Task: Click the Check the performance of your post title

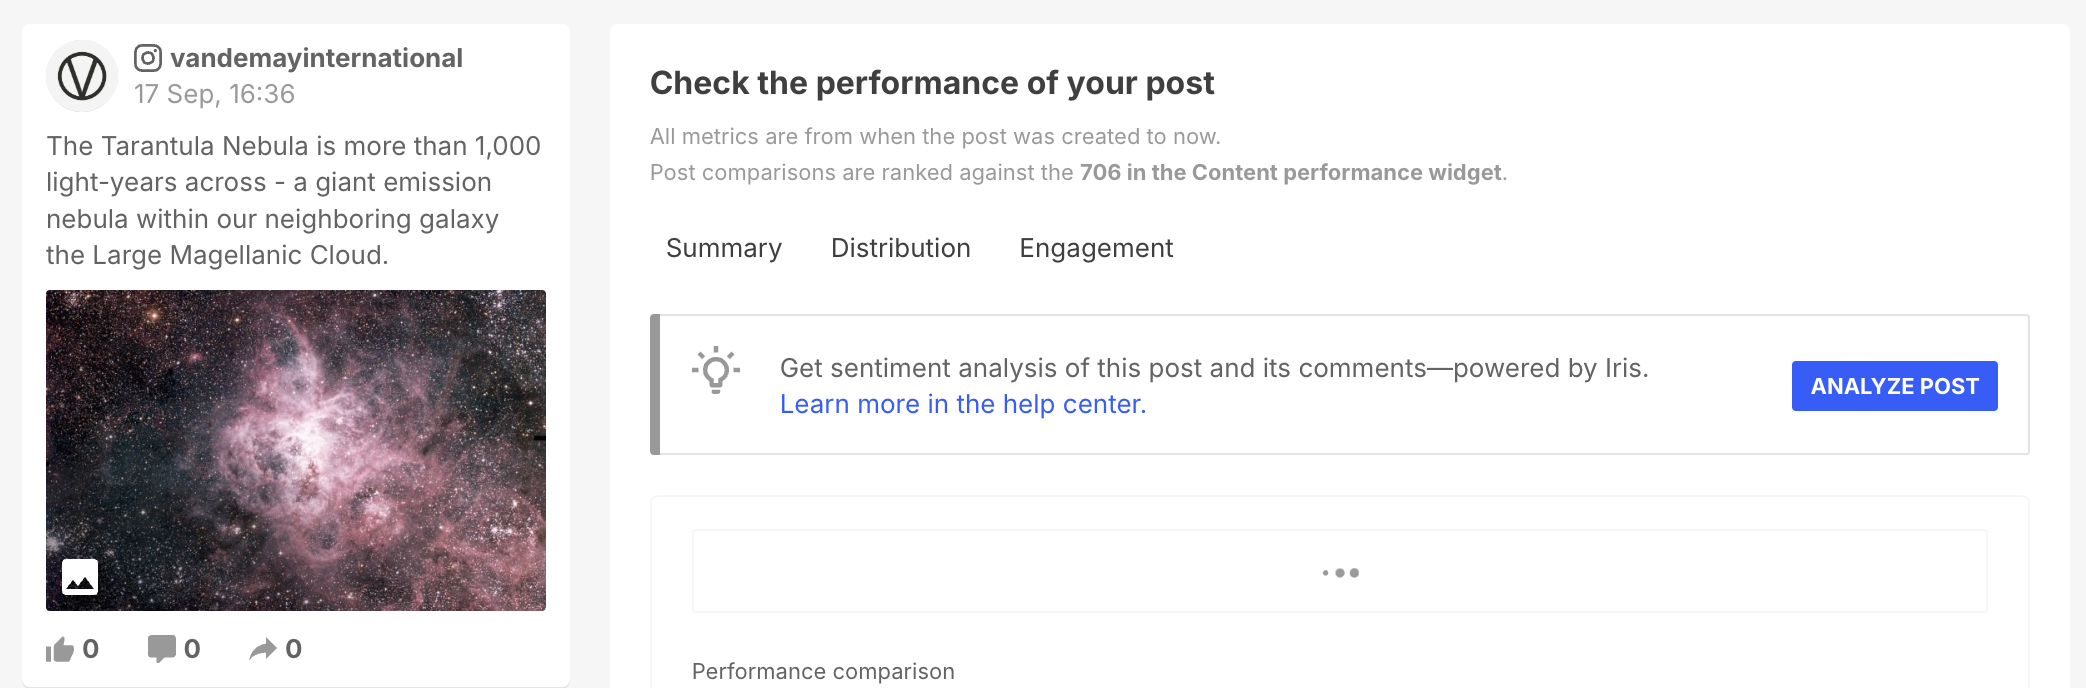Action: pos(932,83)
